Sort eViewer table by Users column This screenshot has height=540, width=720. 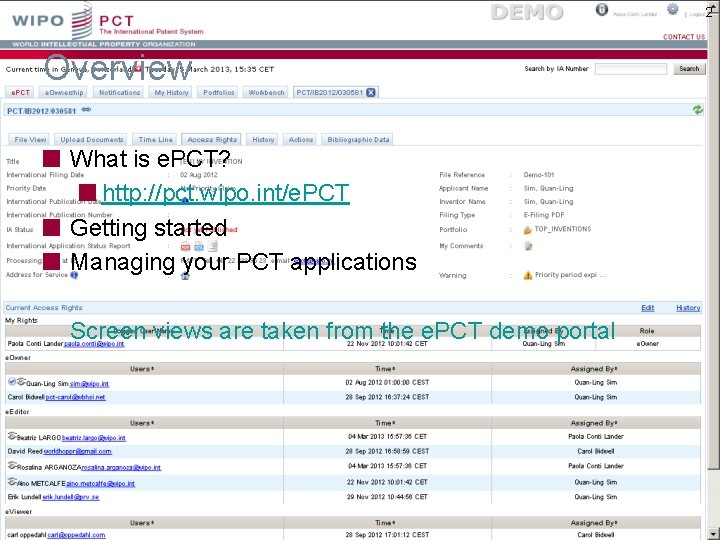tap(142, 523)
